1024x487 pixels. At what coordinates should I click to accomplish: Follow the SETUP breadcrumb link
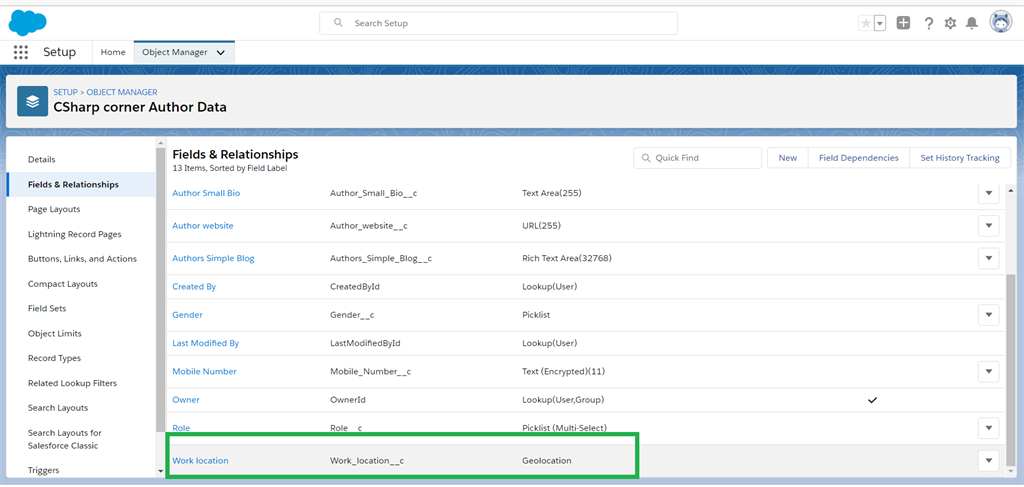coord(65,92)
